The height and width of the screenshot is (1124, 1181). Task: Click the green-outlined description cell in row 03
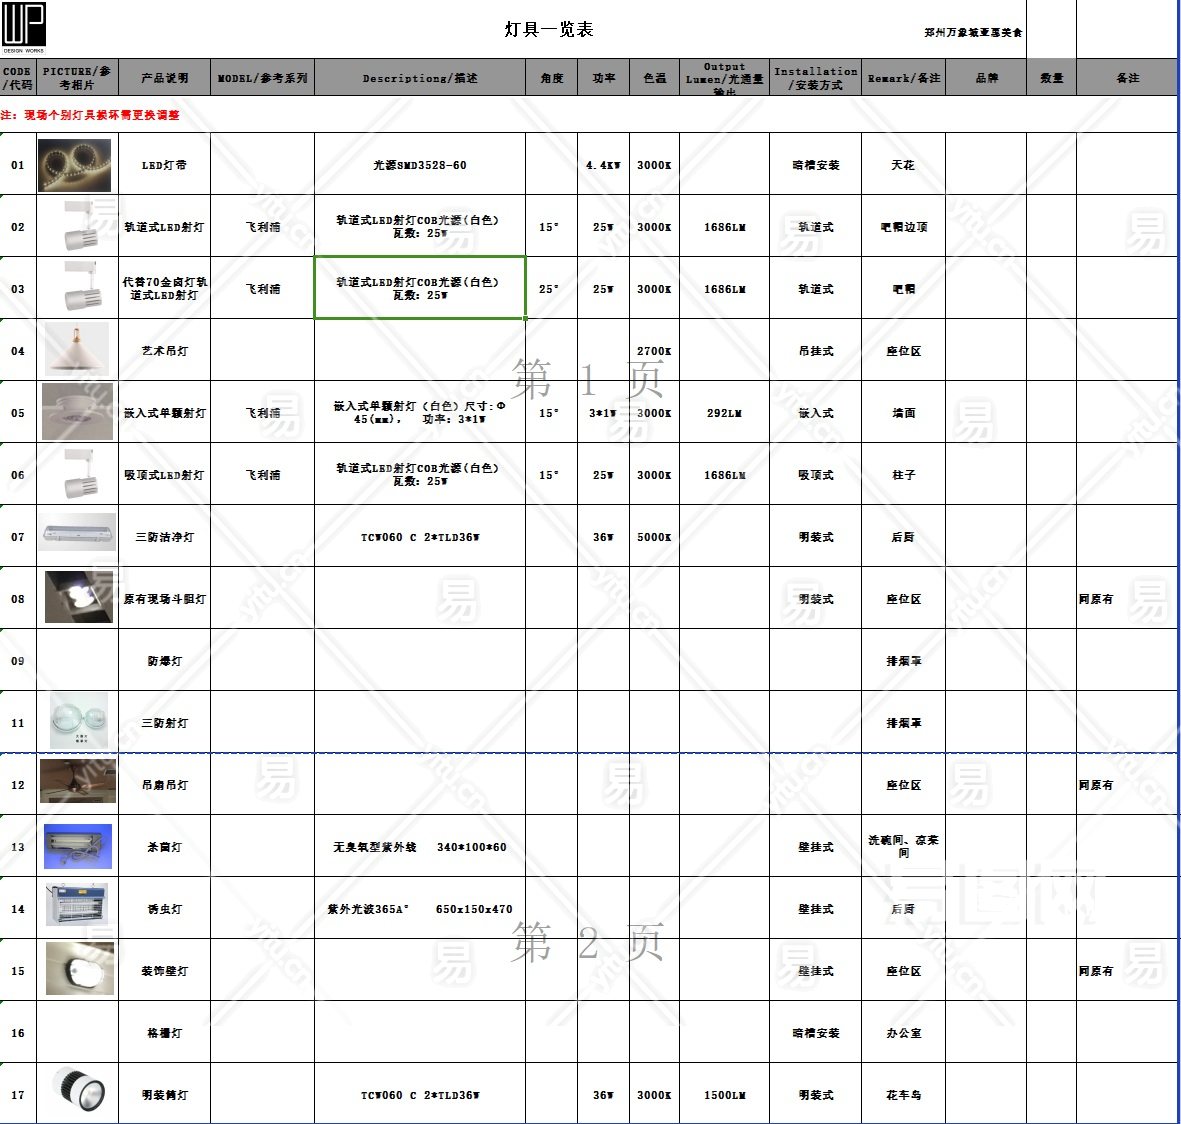[420, 288]
